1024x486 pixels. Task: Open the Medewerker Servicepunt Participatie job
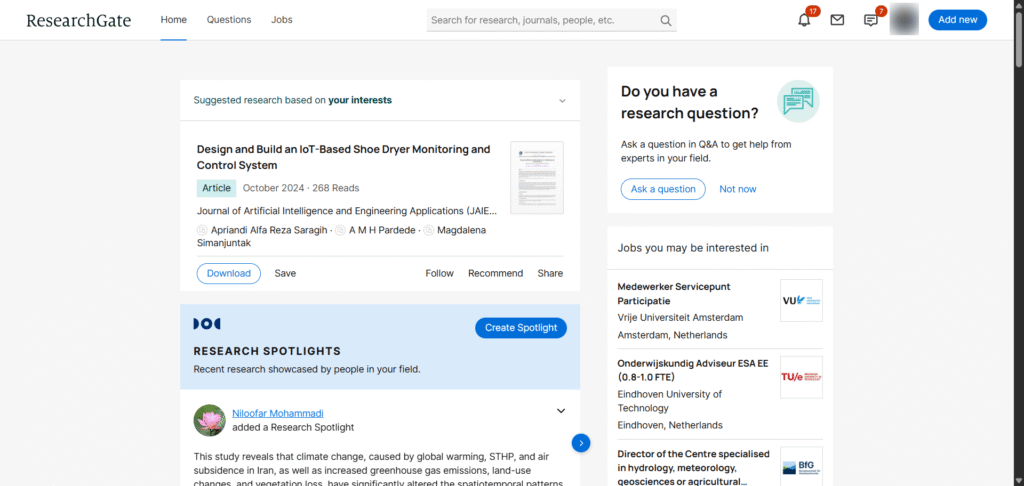pos(674,293)
